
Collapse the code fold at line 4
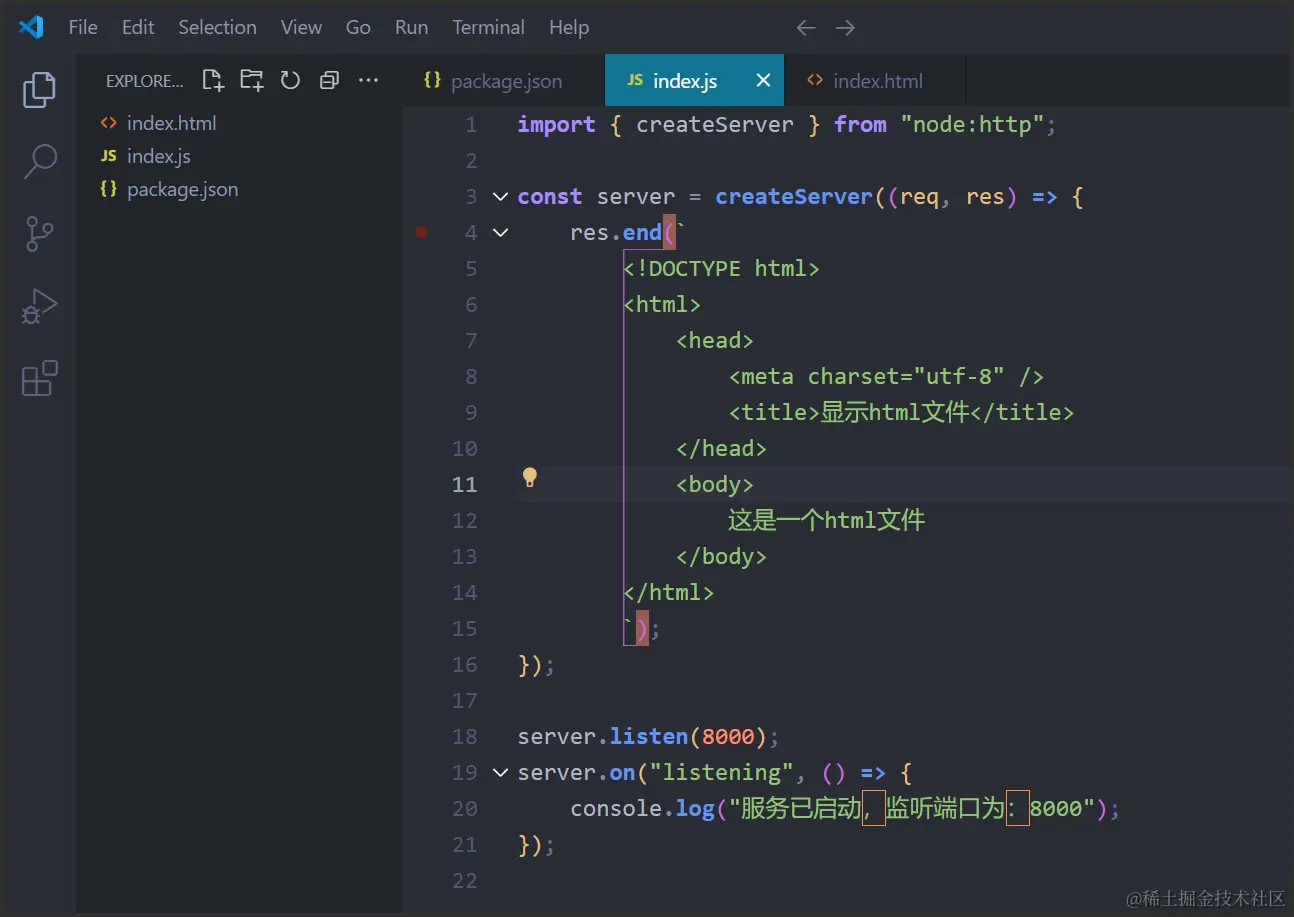500,232
